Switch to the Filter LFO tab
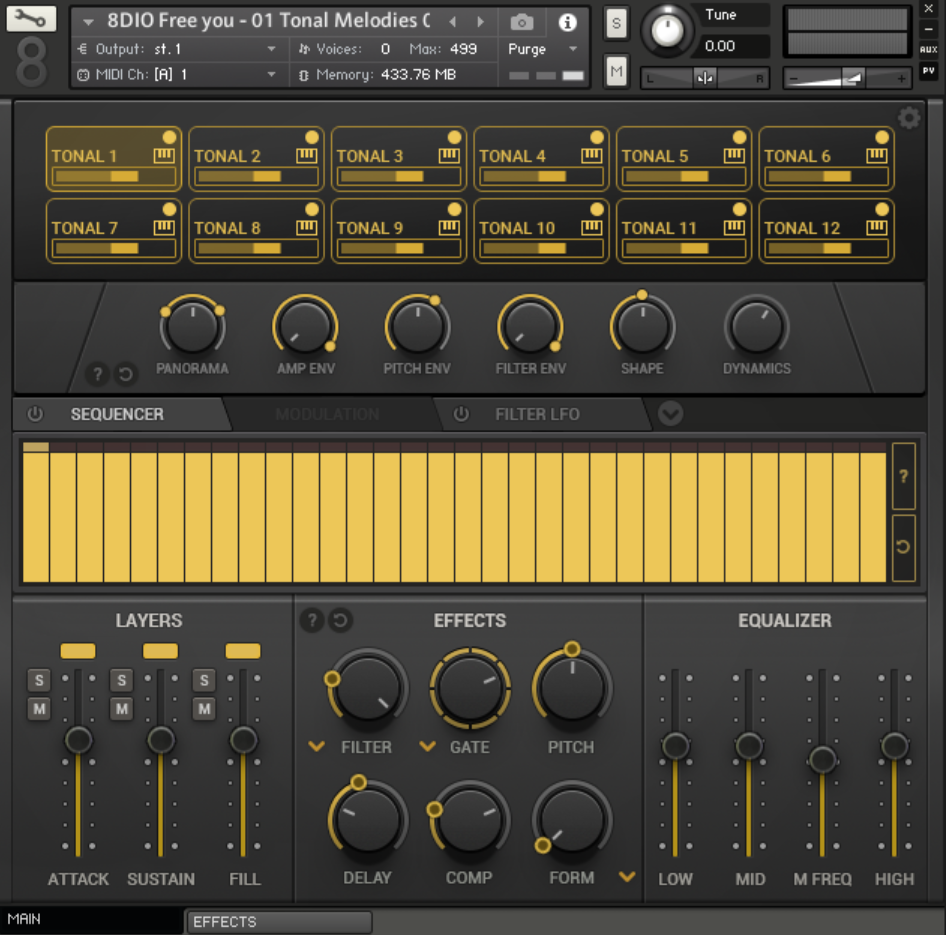946x935 pixels. coord(538,414)
